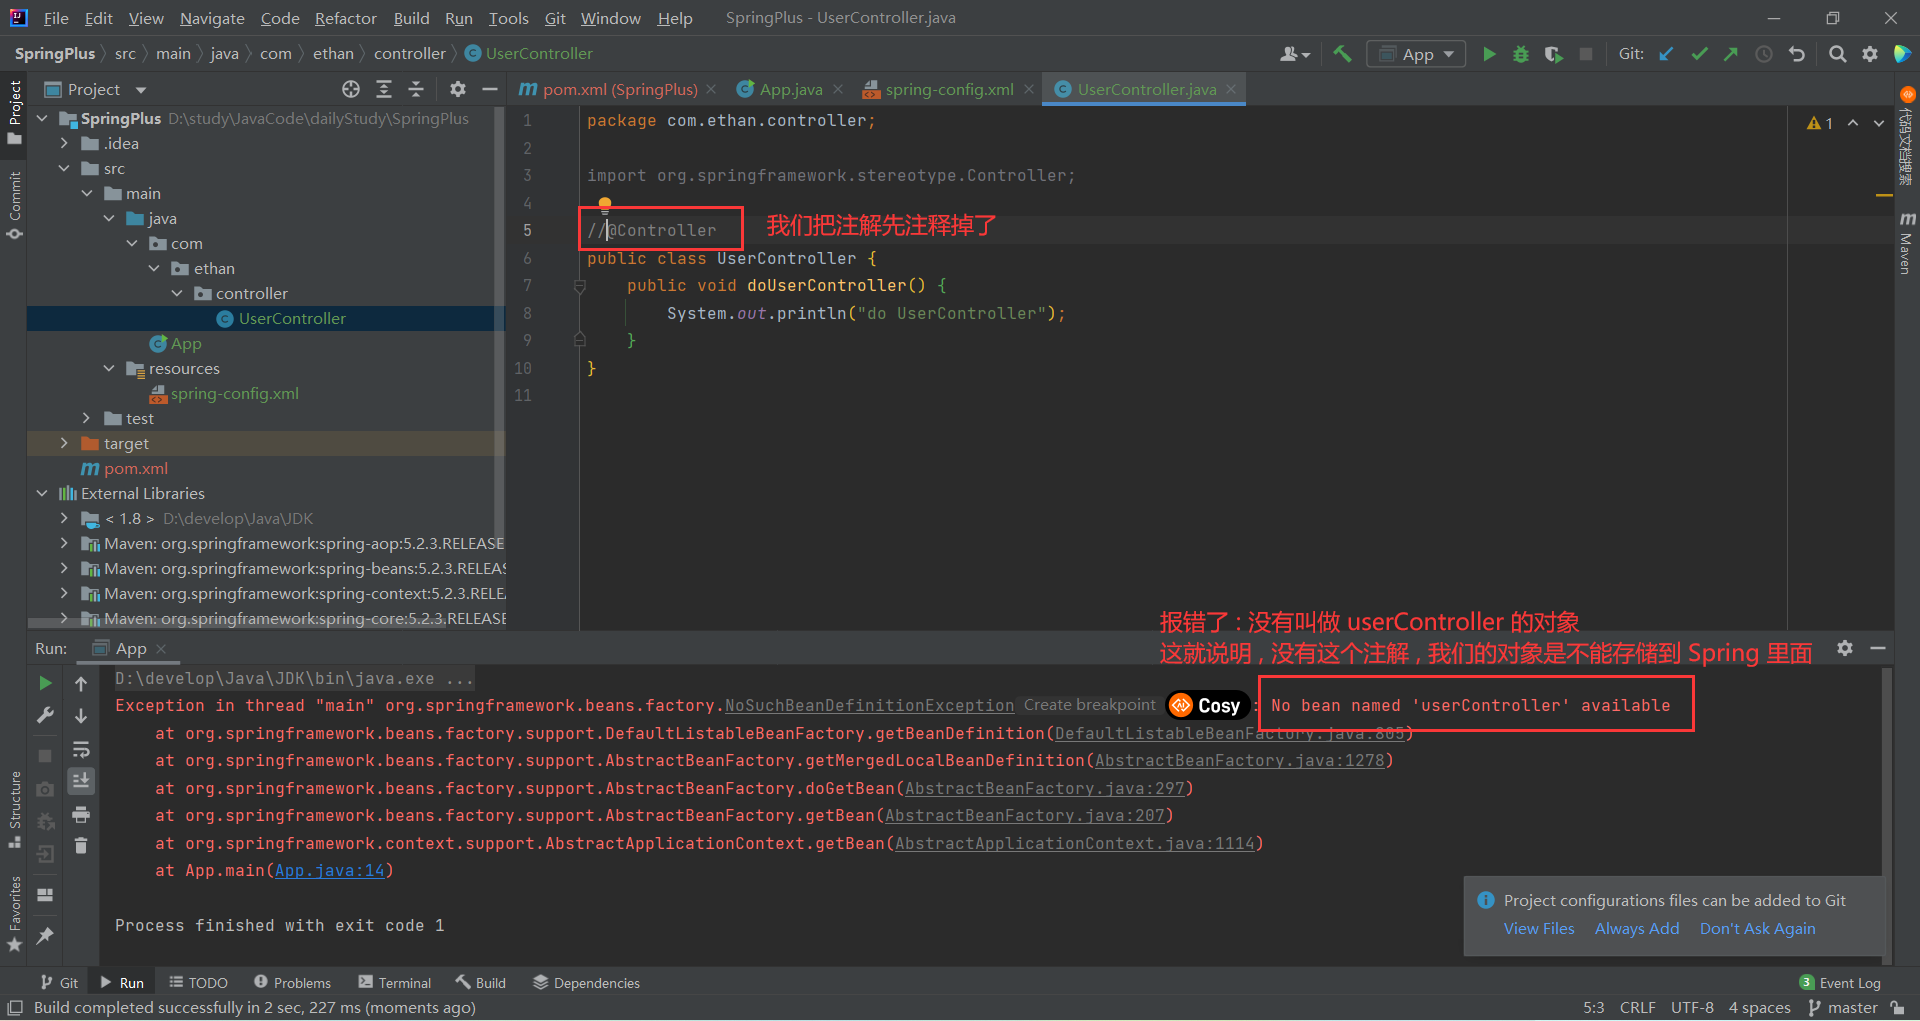Open the Navigate menu

coord(212,18)
